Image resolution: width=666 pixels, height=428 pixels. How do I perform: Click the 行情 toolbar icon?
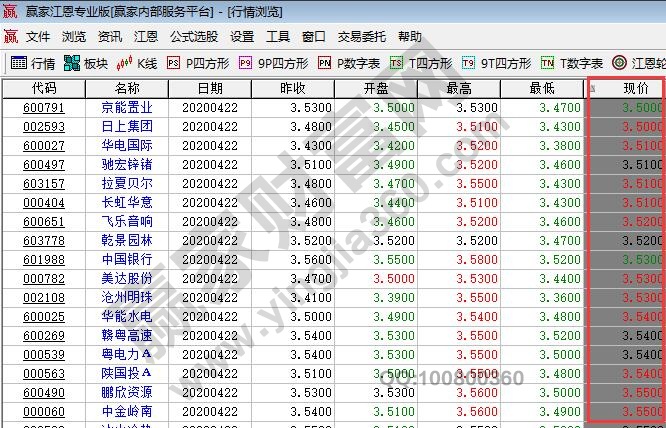18,63
